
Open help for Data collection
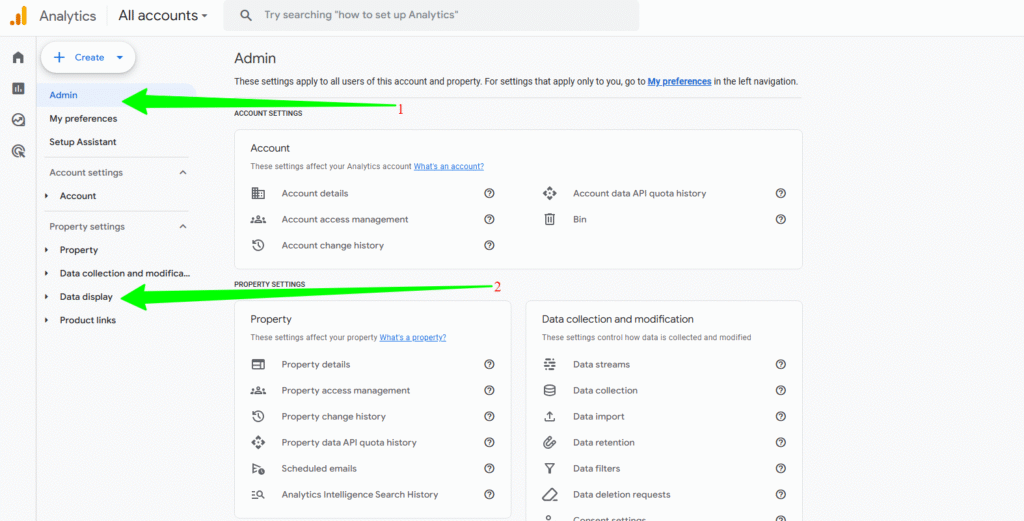(780, 390)
